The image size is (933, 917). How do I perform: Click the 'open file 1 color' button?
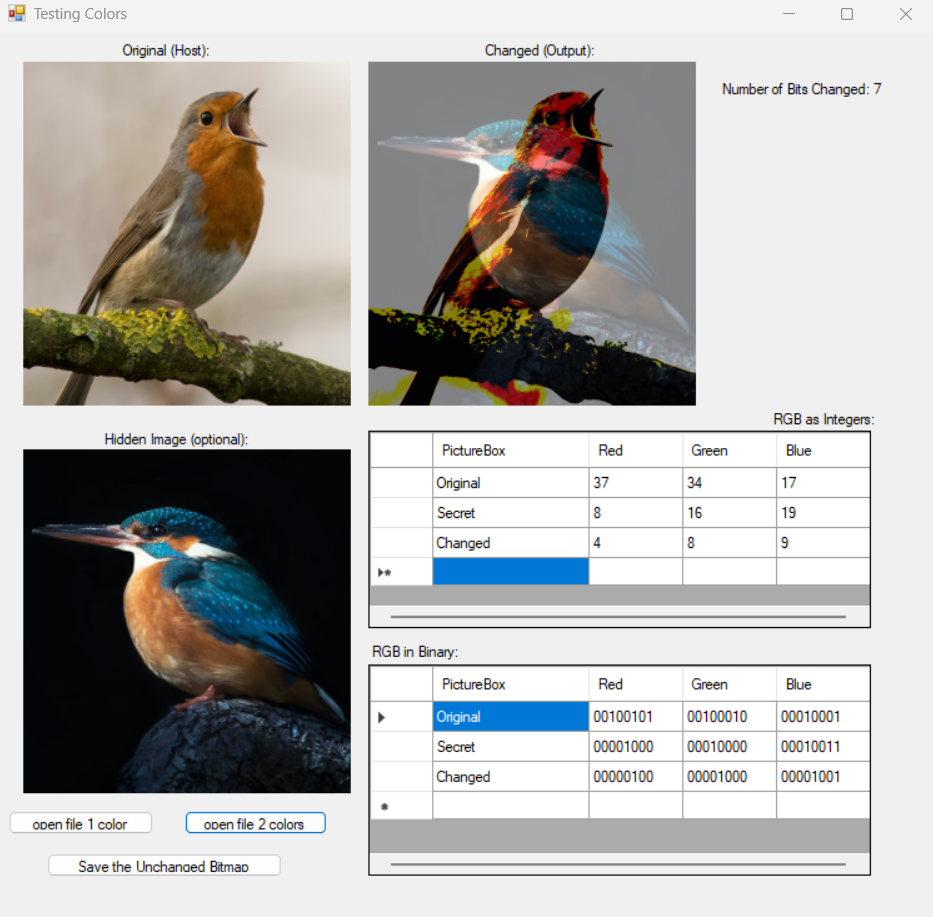point(81,823)
